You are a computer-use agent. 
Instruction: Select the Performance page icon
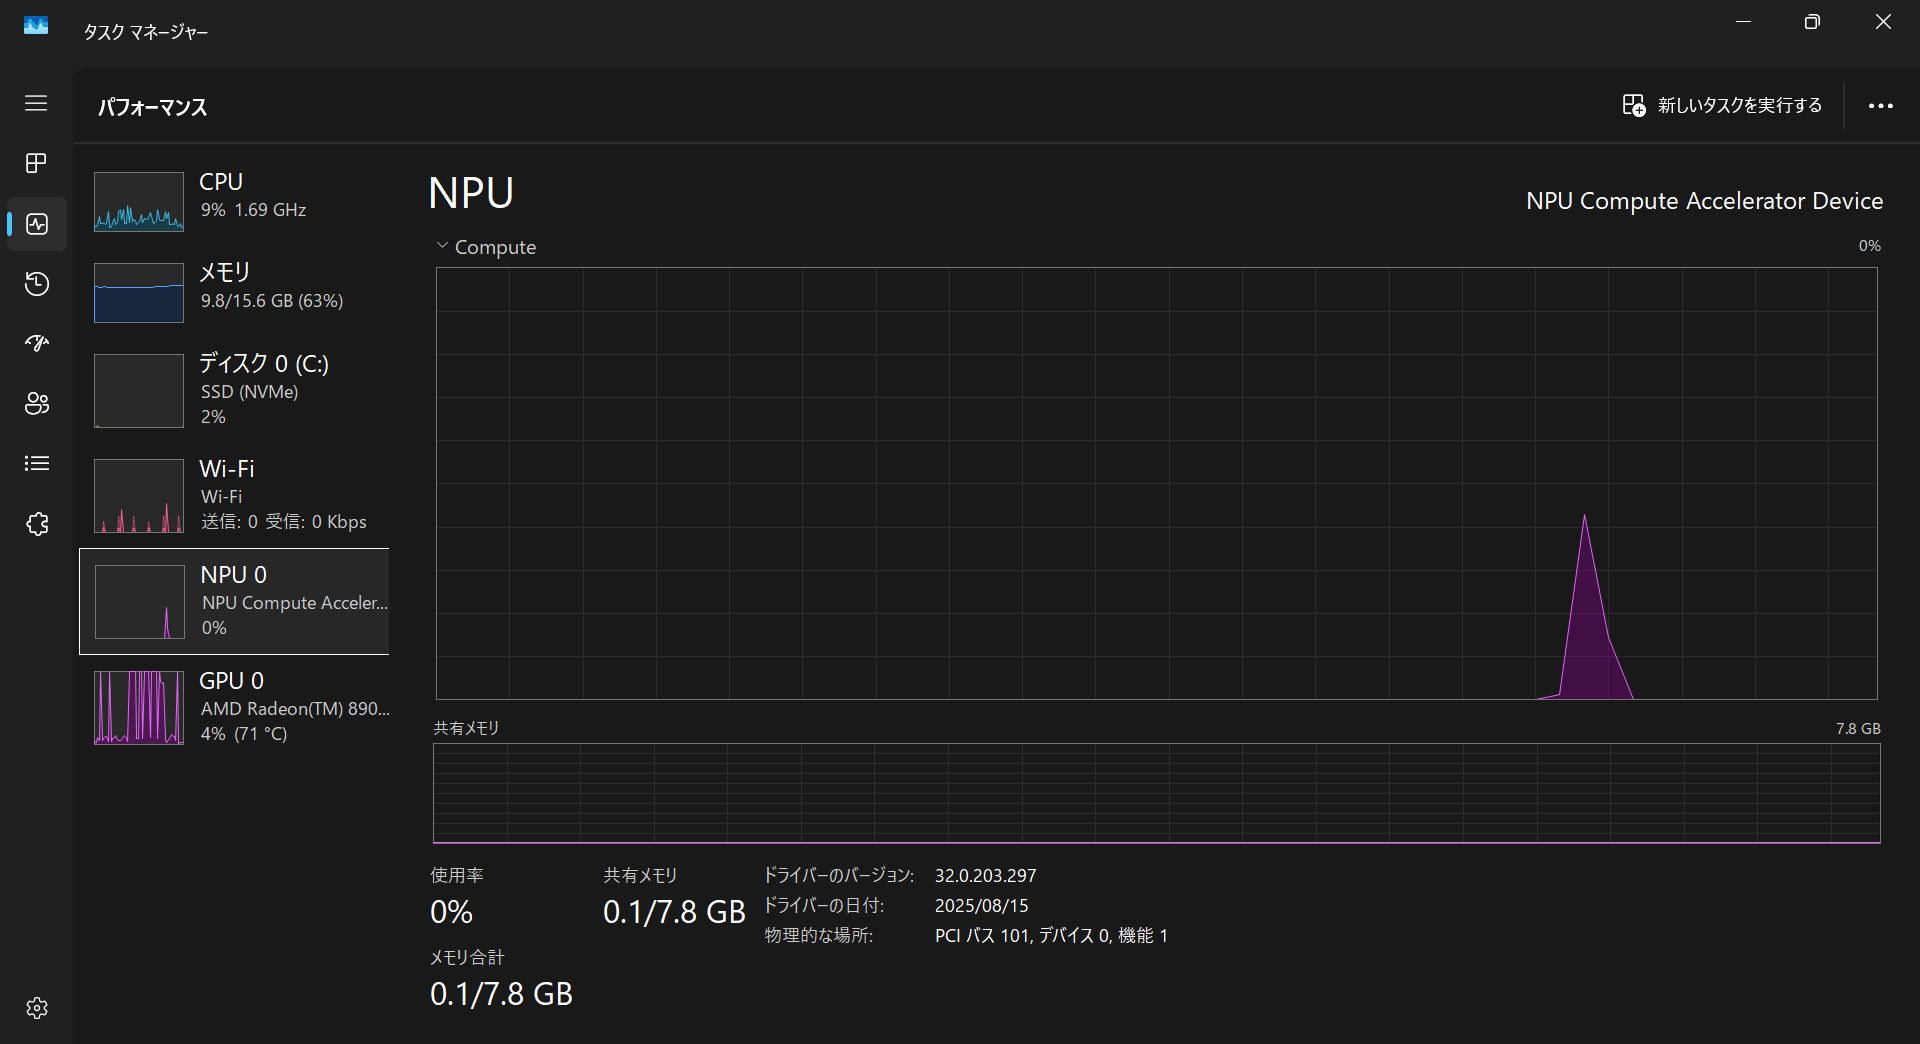tap(37, 224)
